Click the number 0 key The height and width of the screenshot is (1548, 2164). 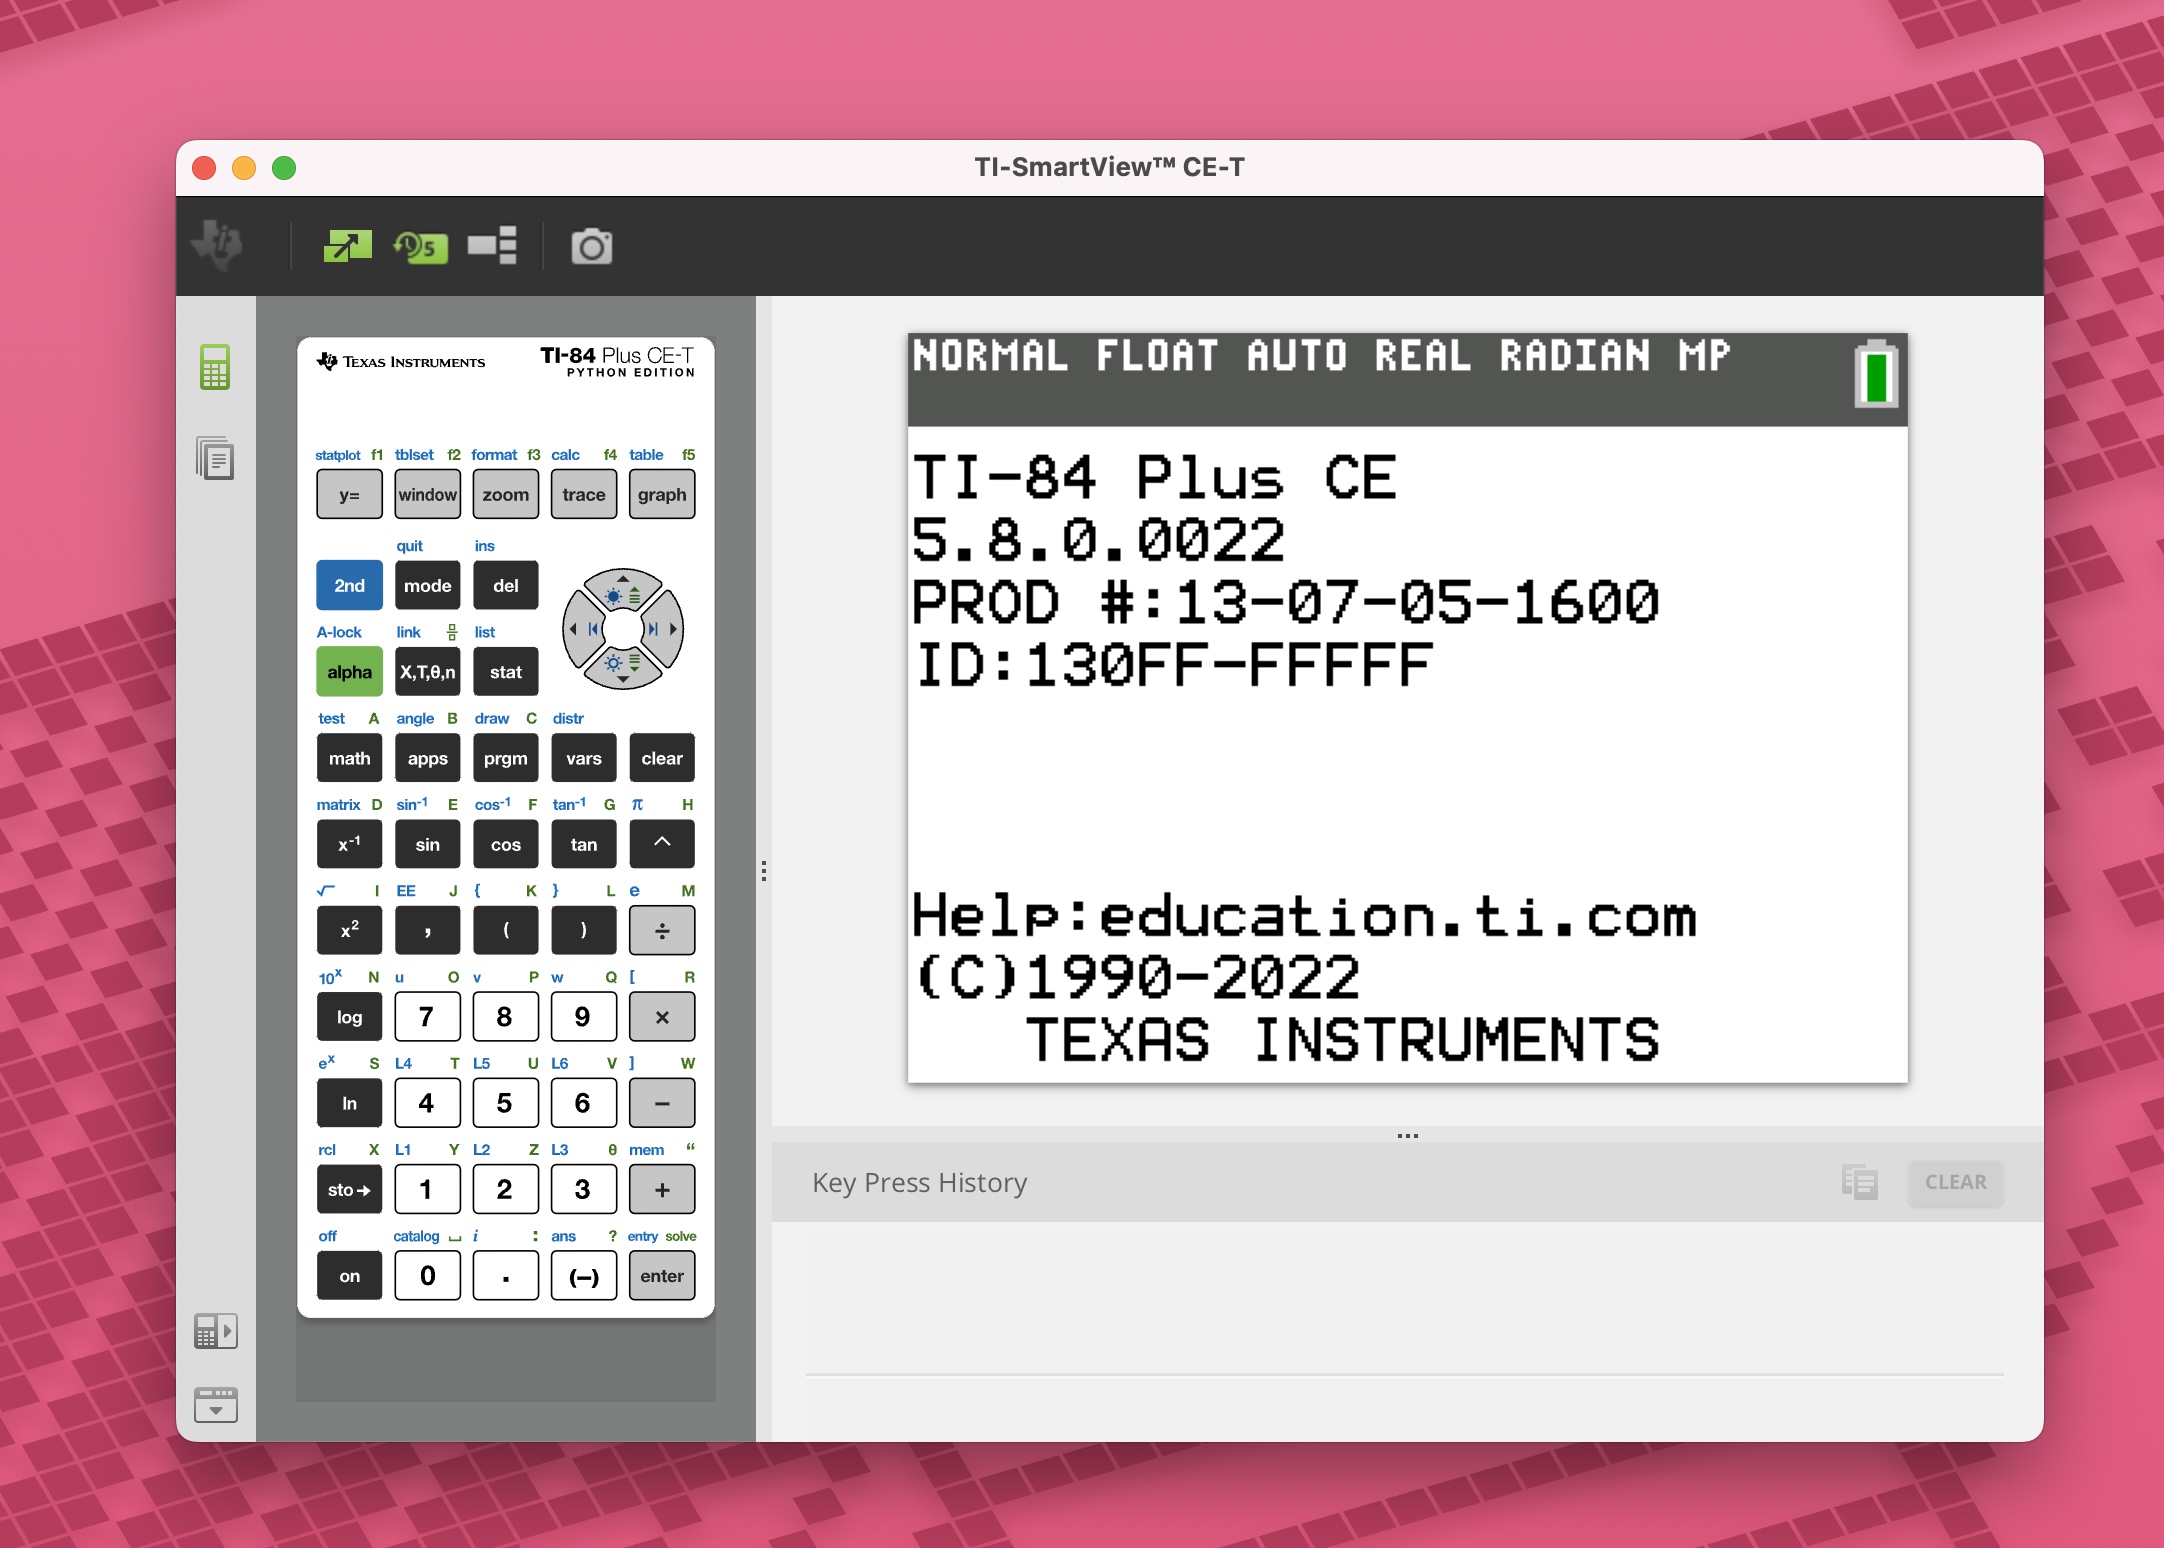tap(428, 1276)
